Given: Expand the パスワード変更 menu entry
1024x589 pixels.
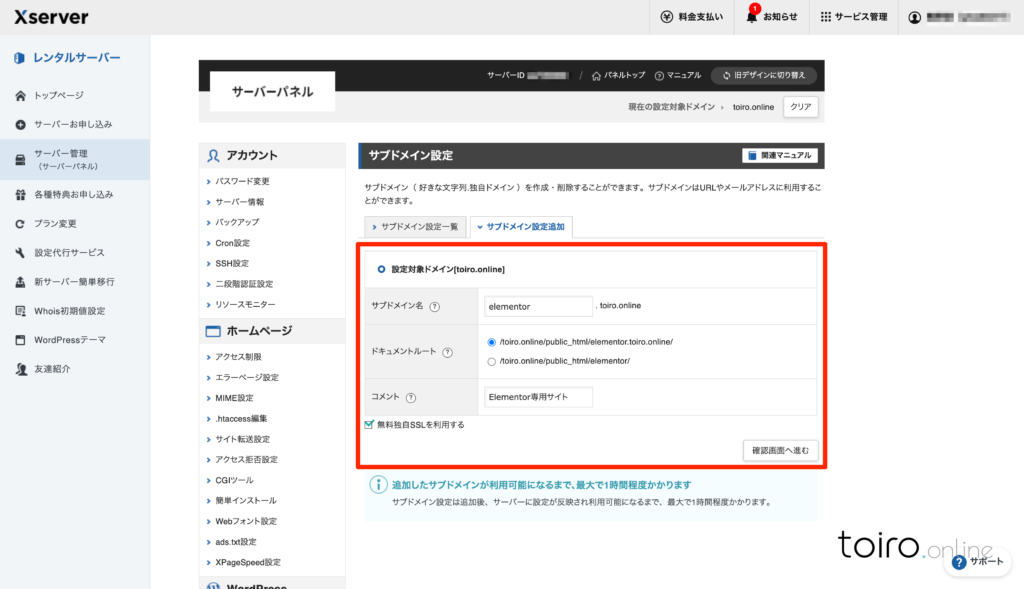Looking at the screenshot, I should 242,181.
